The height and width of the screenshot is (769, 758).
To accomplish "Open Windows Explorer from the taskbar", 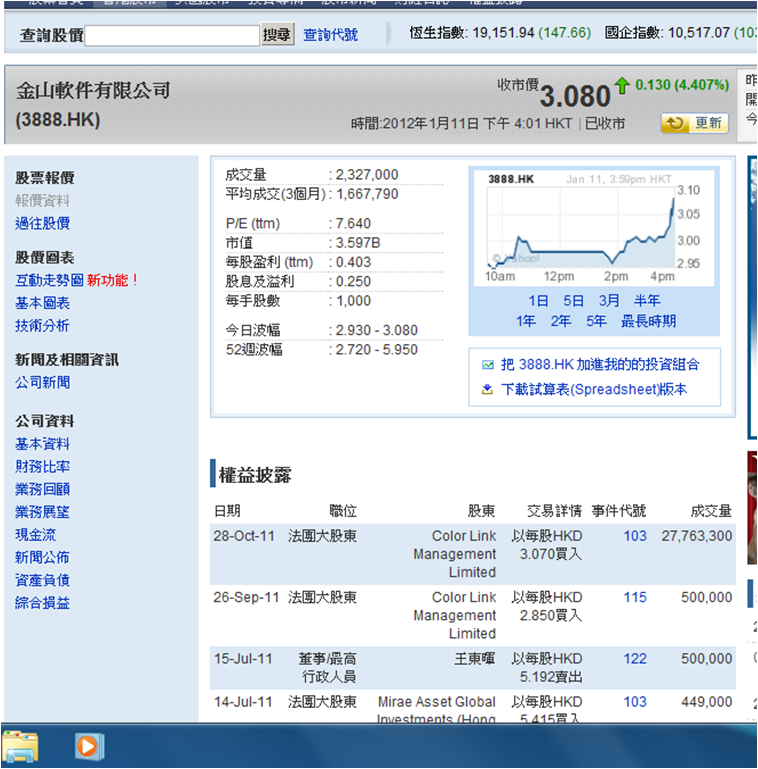I will pyautogui.click(x=20, y=746).
